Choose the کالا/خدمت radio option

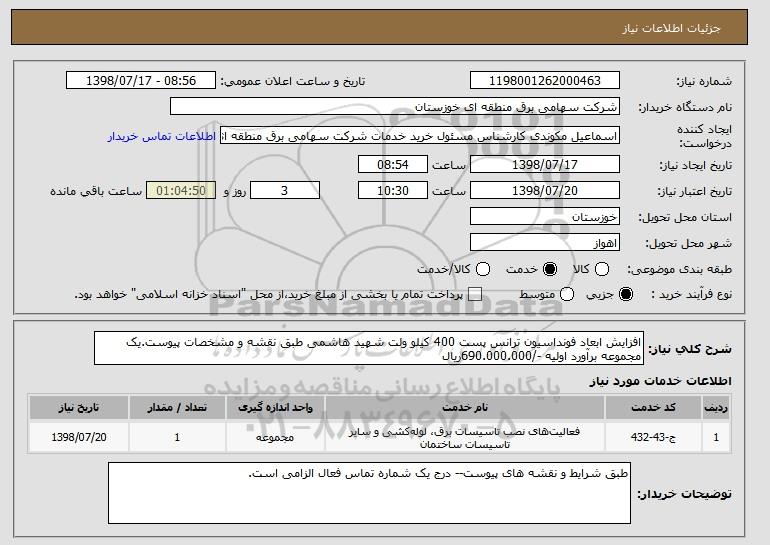(484, 269)
